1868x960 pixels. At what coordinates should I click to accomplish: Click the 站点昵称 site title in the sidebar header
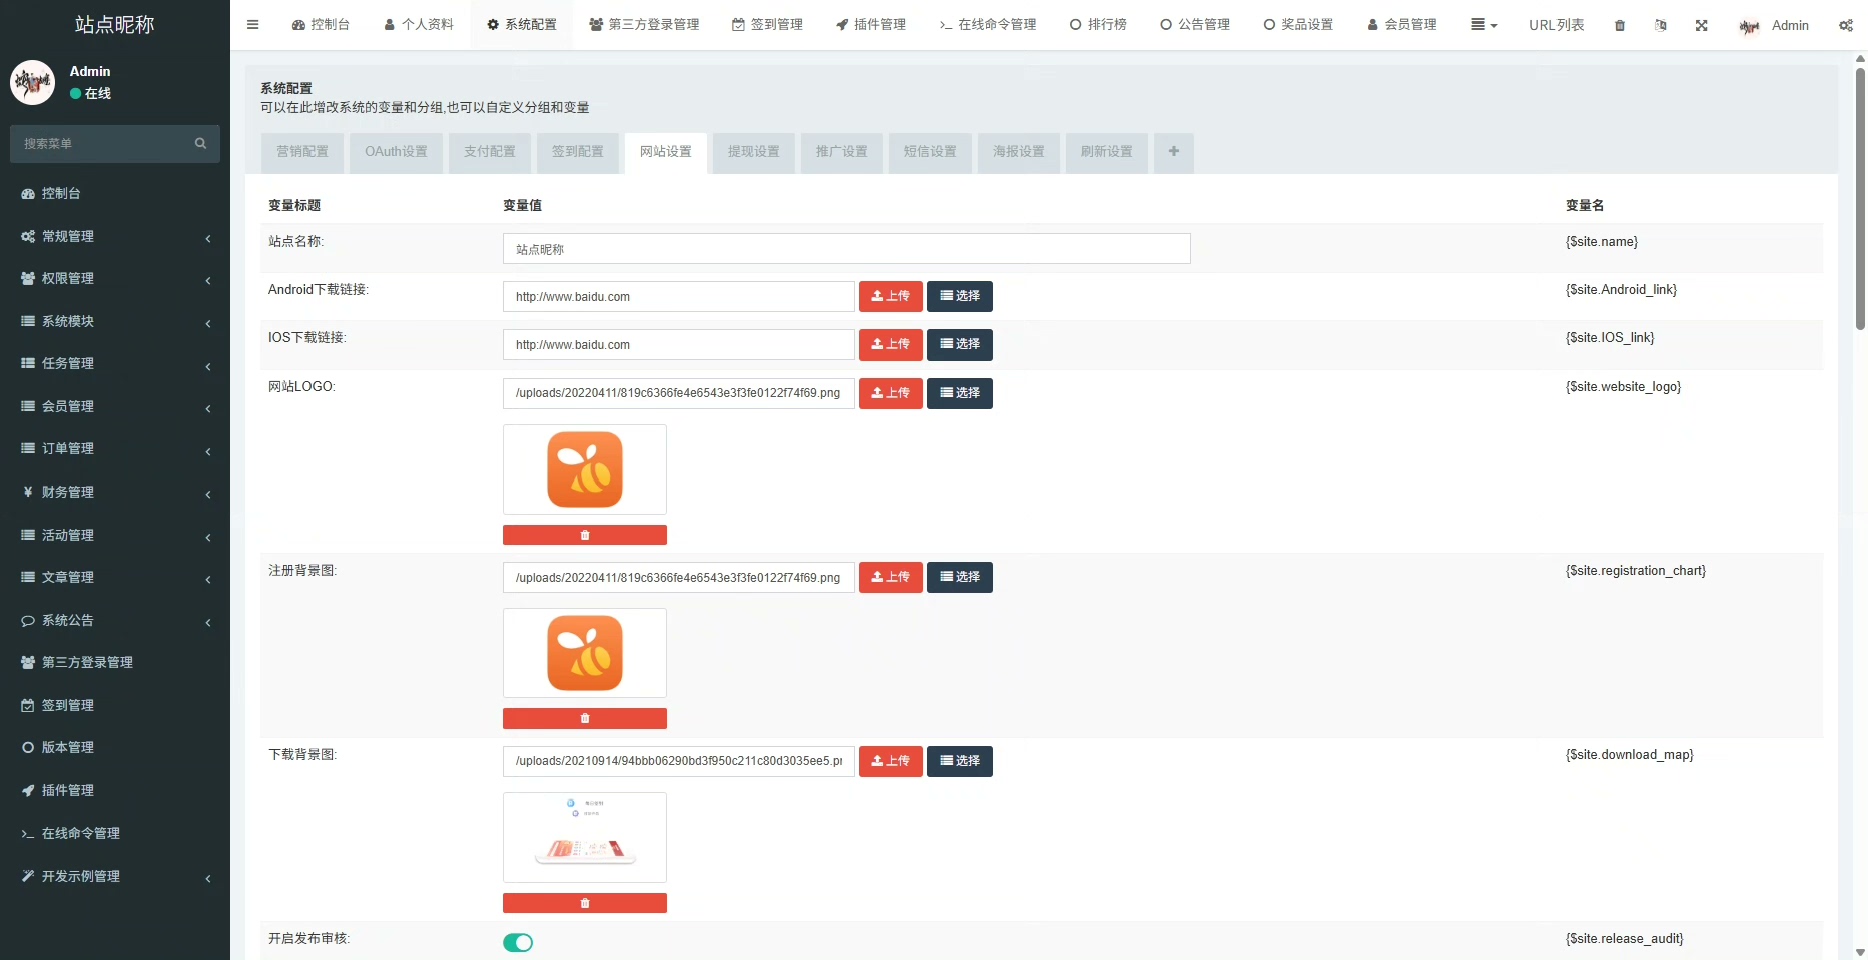coord(115,25)
